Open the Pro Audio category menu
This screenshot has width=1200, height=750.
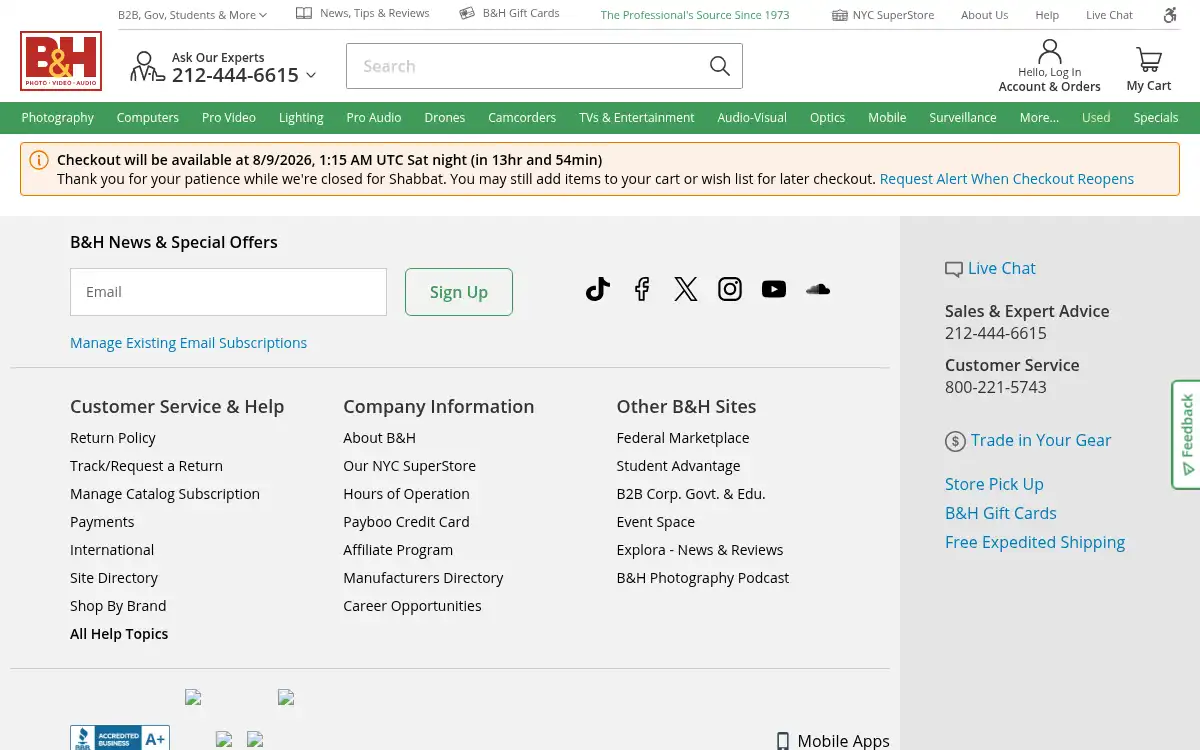374,117
